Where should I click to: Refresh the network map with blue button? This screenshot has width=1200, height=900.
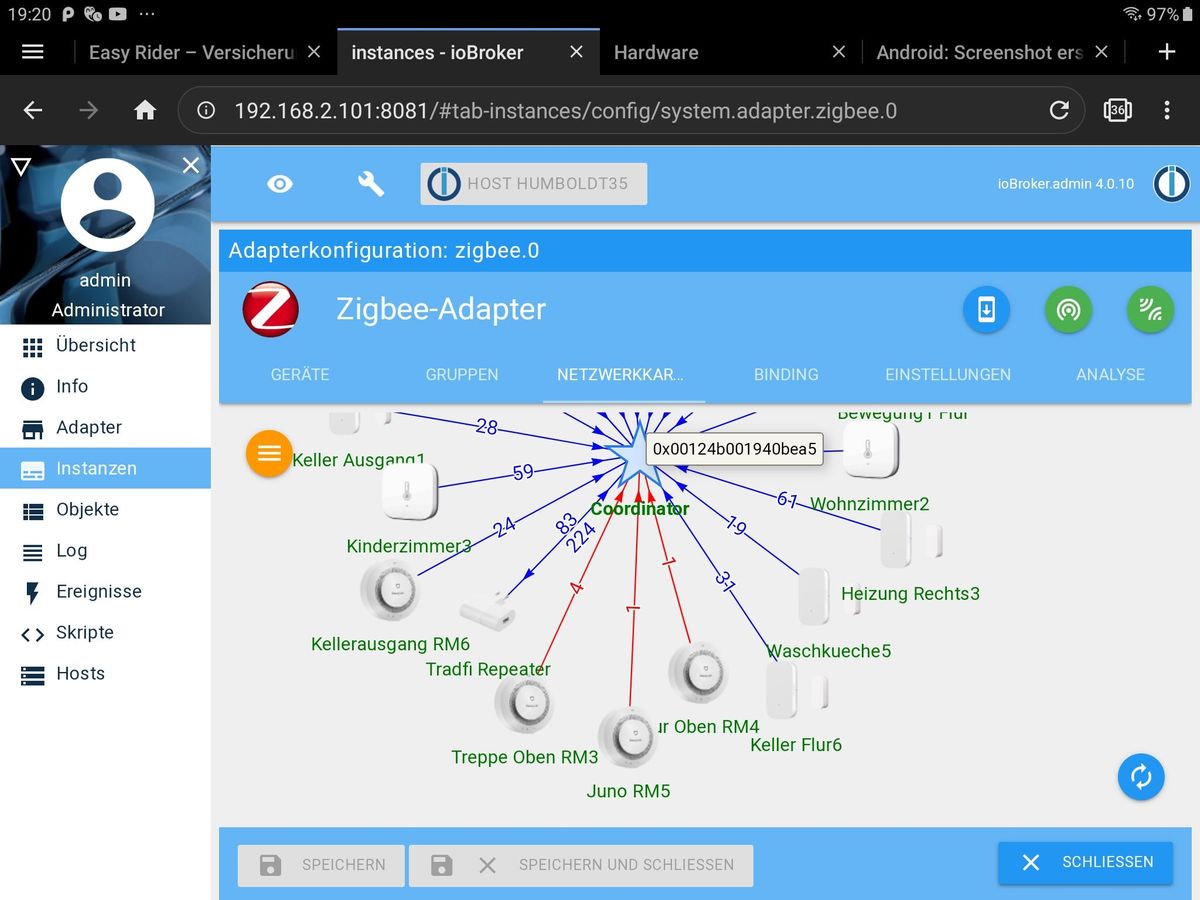point(1141,777)
